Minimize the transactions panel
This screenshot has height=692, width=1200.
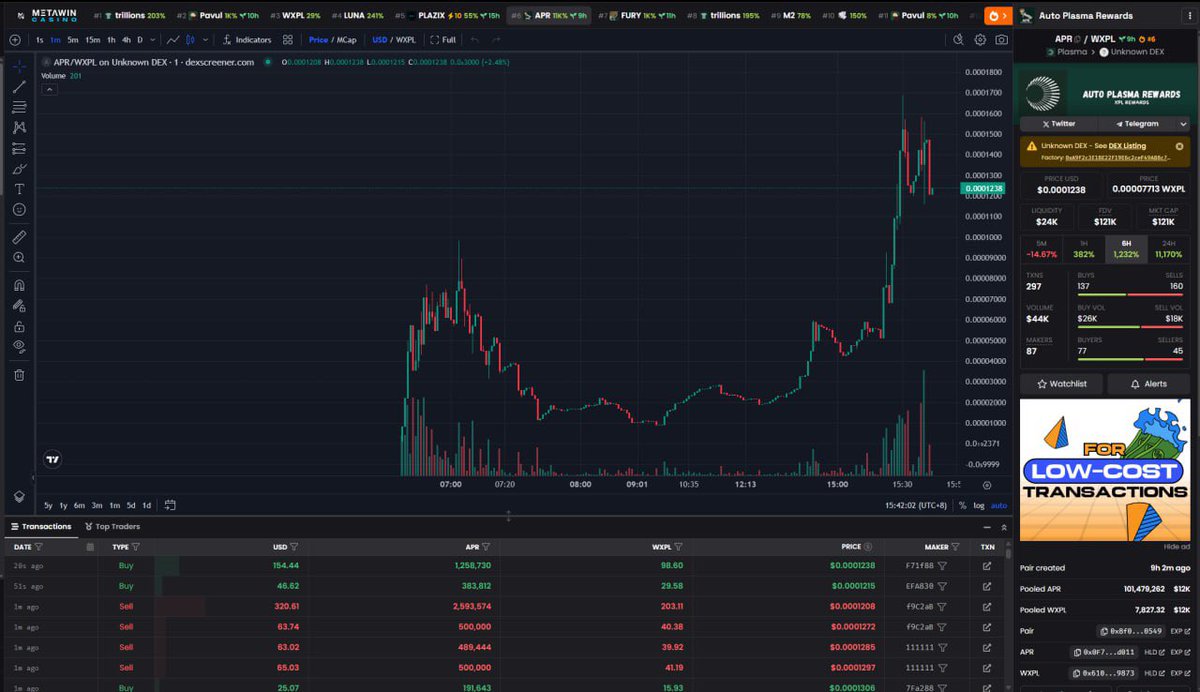click(x=988, y=526)
